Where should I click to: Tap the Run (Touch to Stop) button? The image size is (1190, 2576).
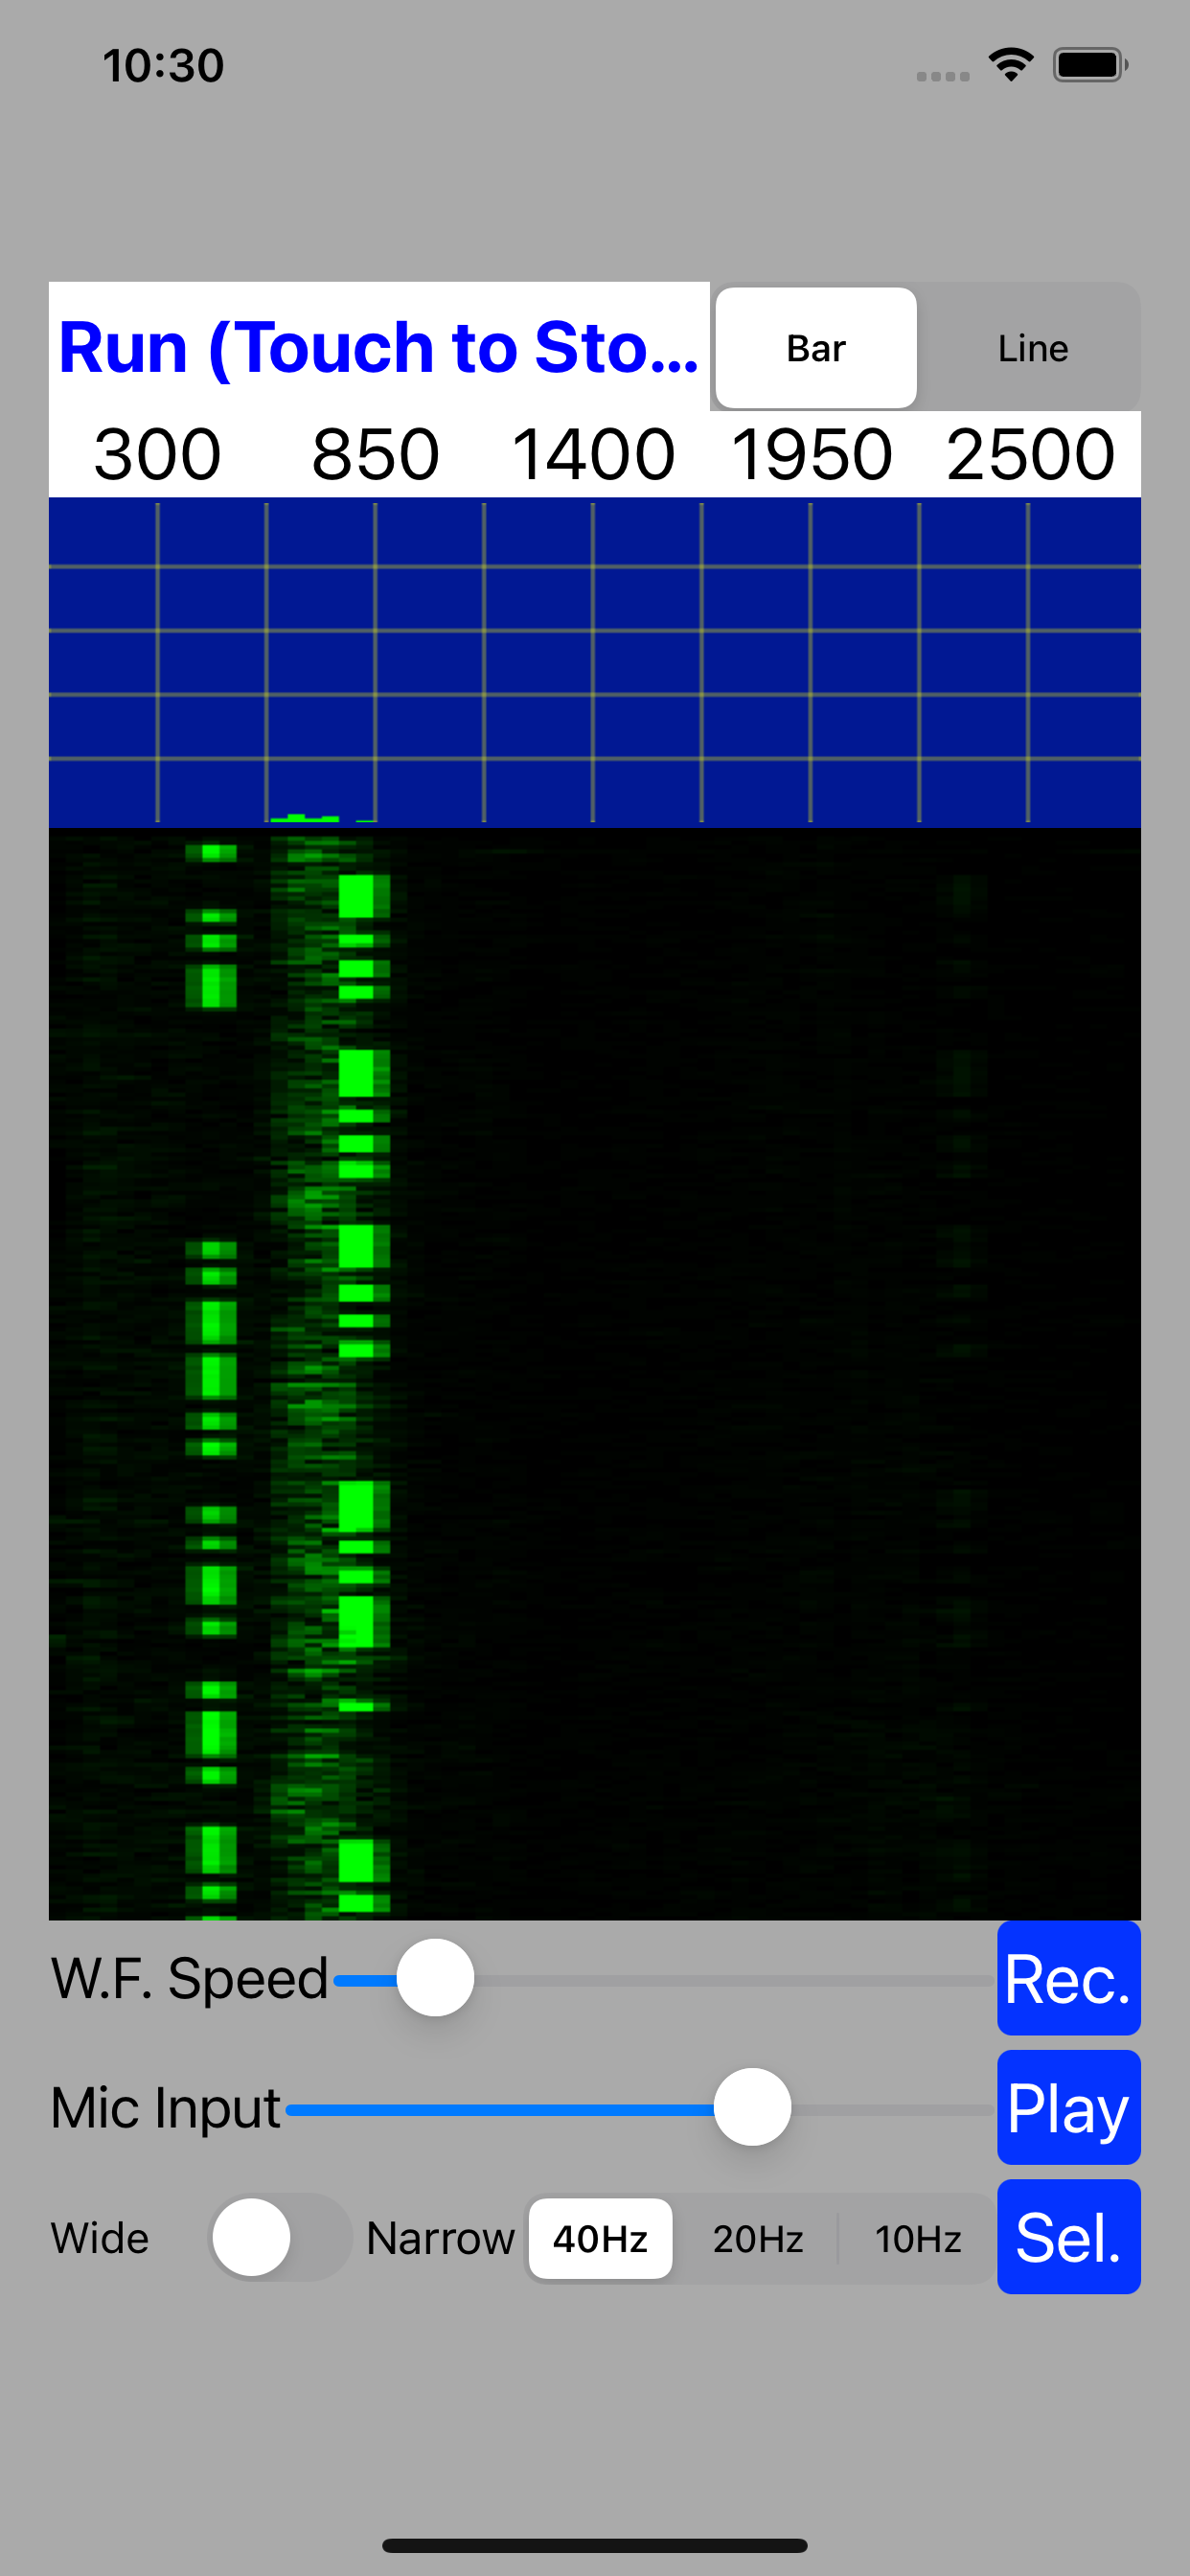(x=379, y=347)
